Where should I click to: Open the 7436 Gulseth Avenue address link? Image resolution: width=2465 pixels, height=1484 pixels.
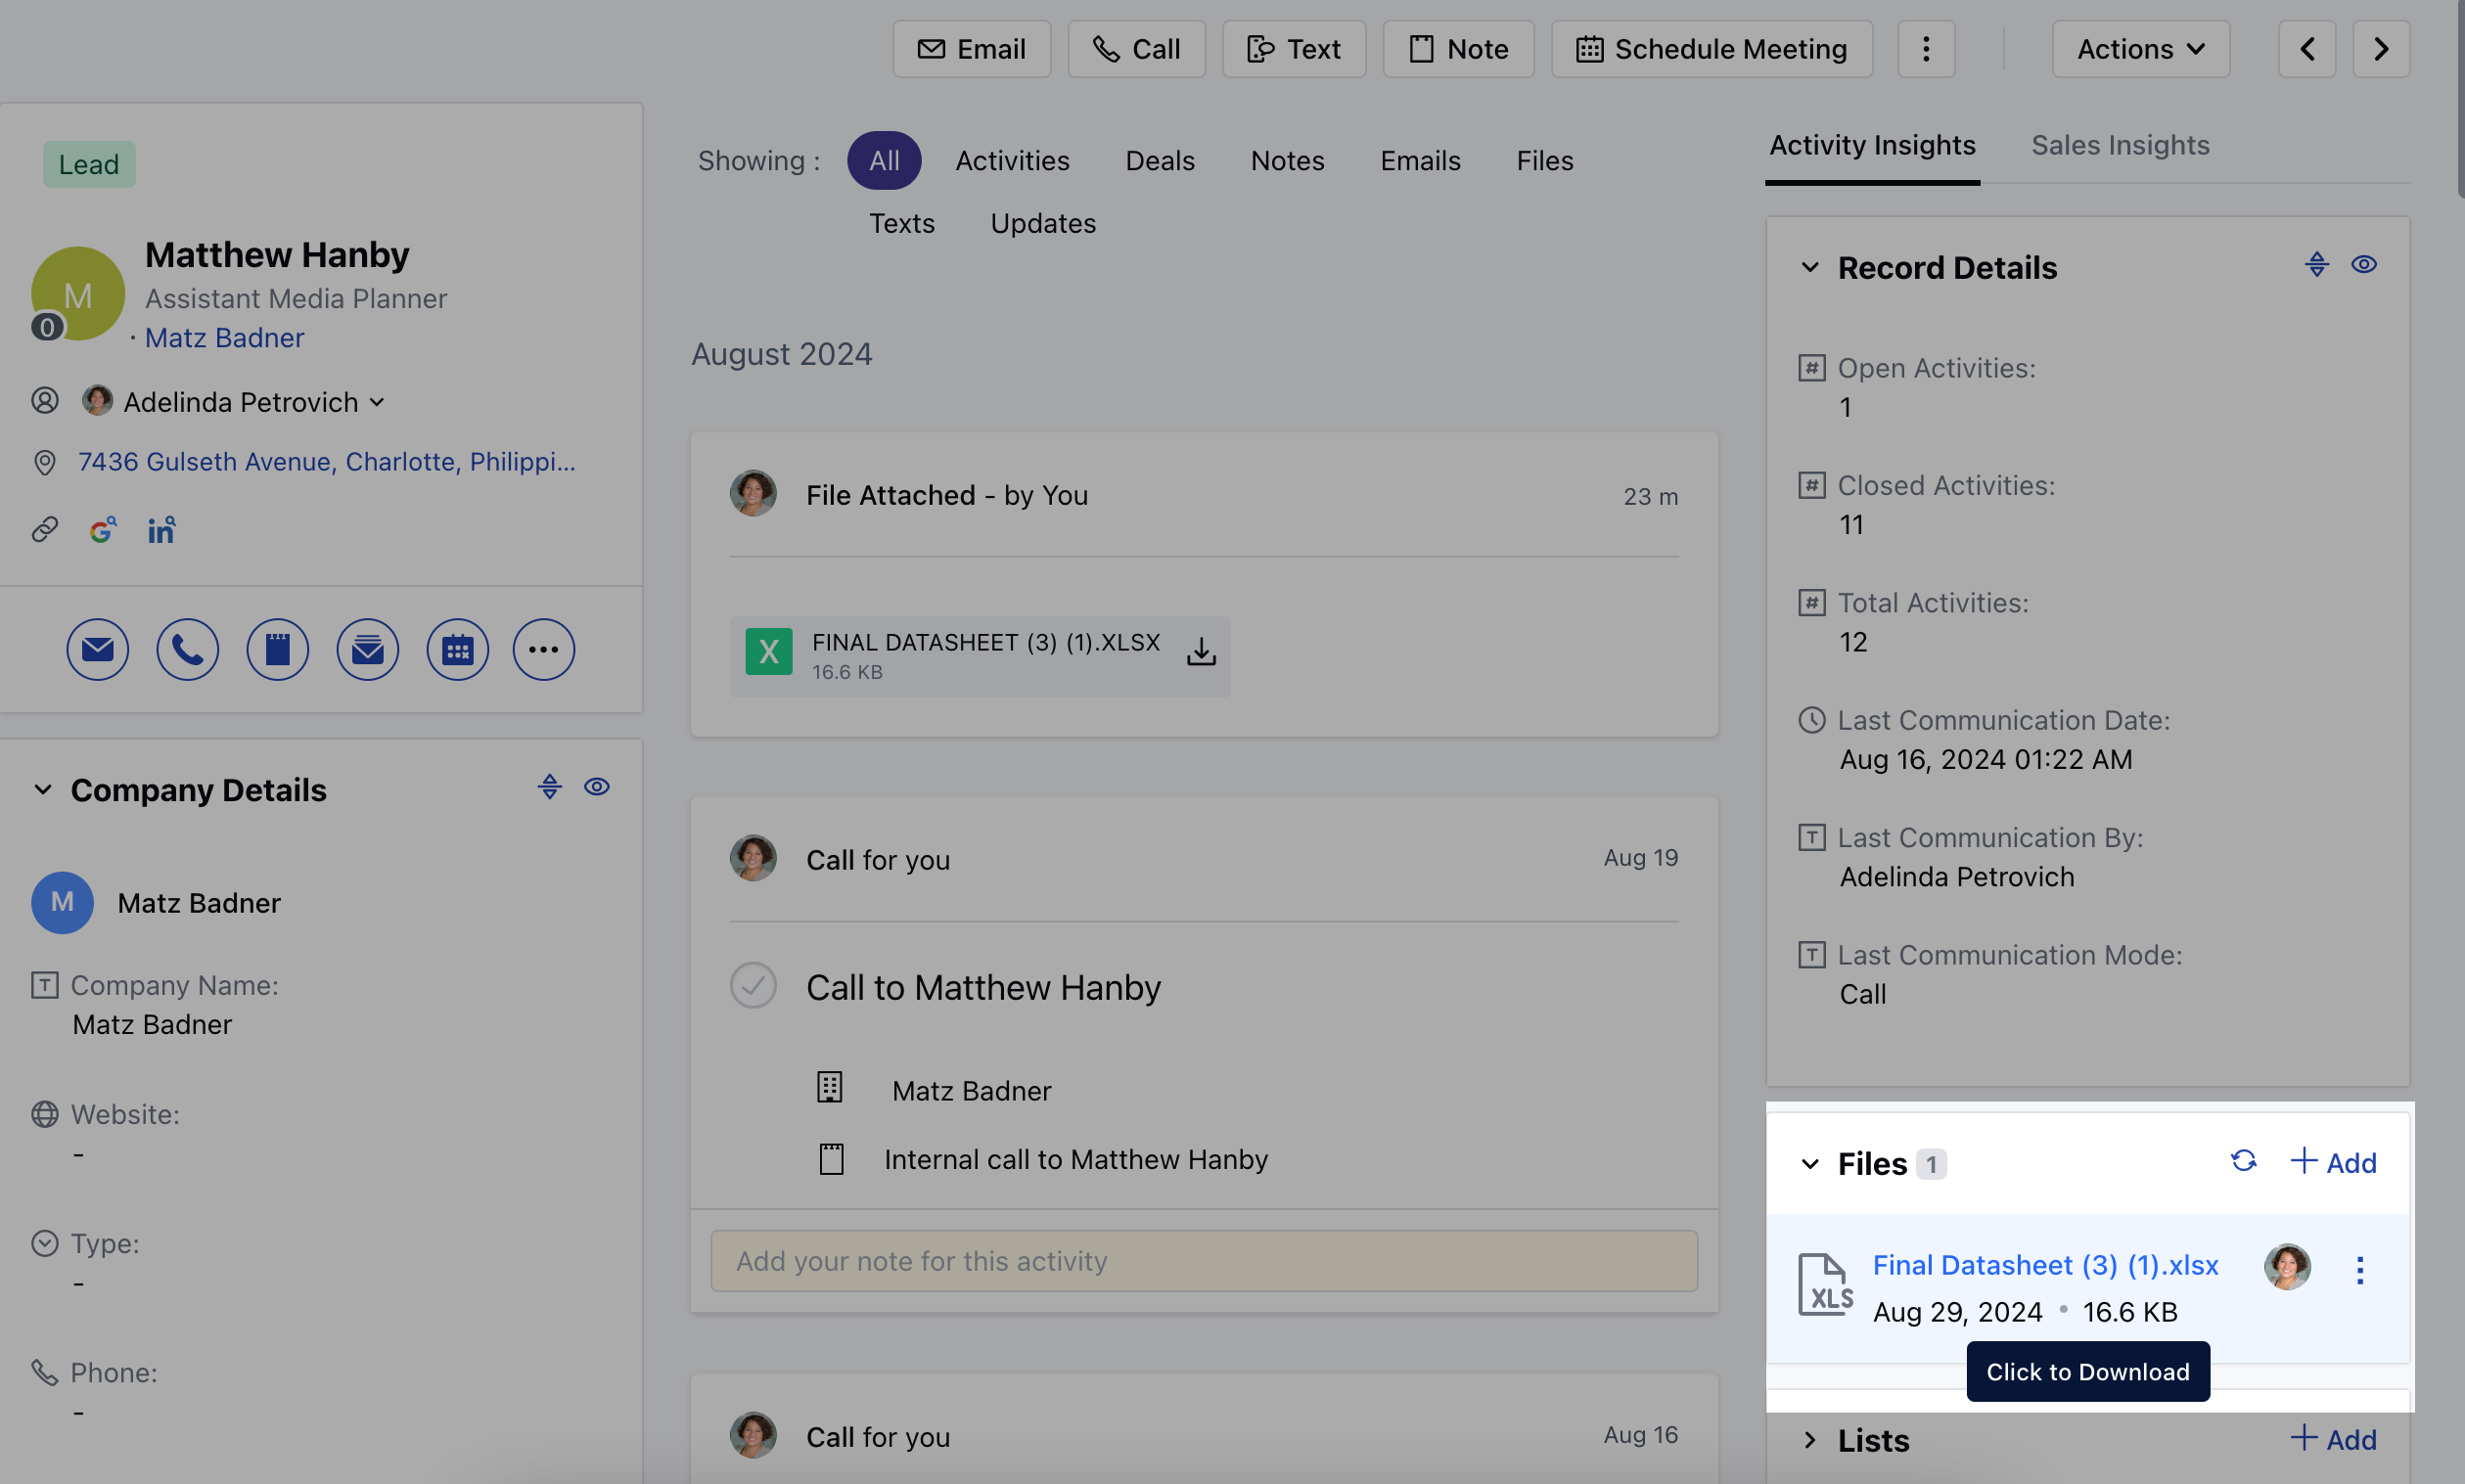click(326, 462)
